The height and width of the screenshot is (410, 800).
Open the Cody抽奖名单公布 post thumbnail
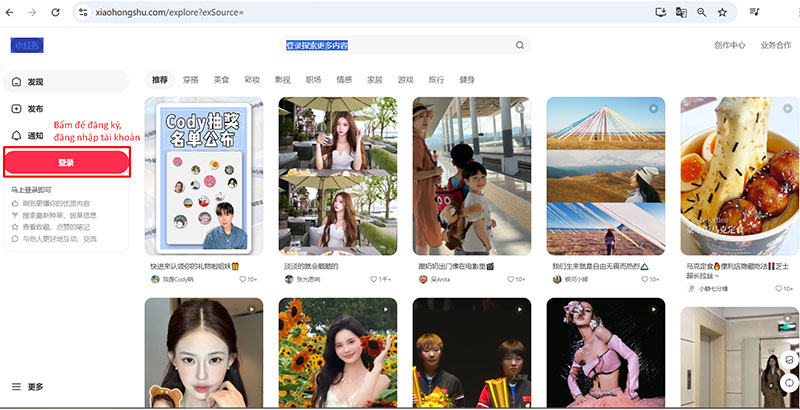tap(204, 176)
